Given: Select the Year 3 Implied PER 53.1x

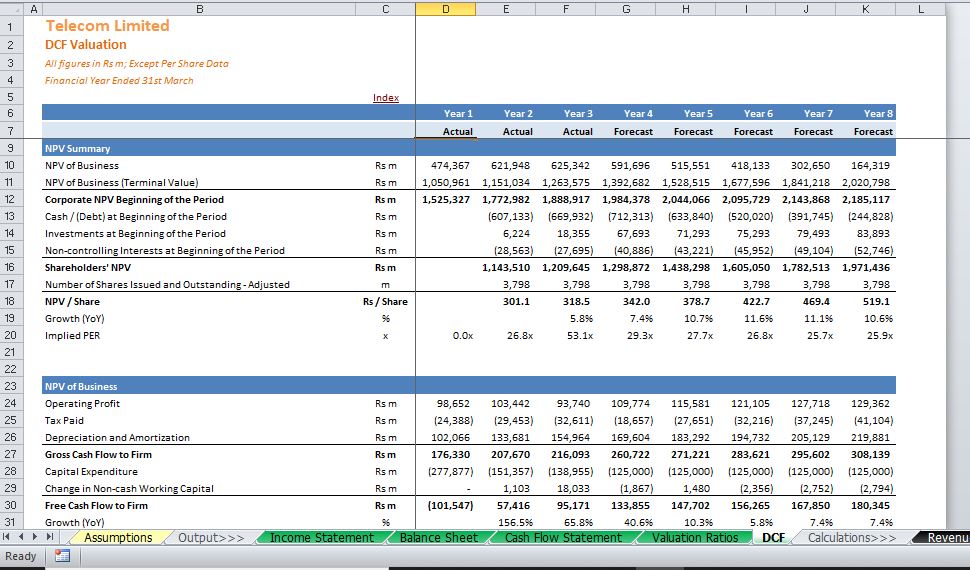Looking at the screenshot, I should [x=580, y=335].
